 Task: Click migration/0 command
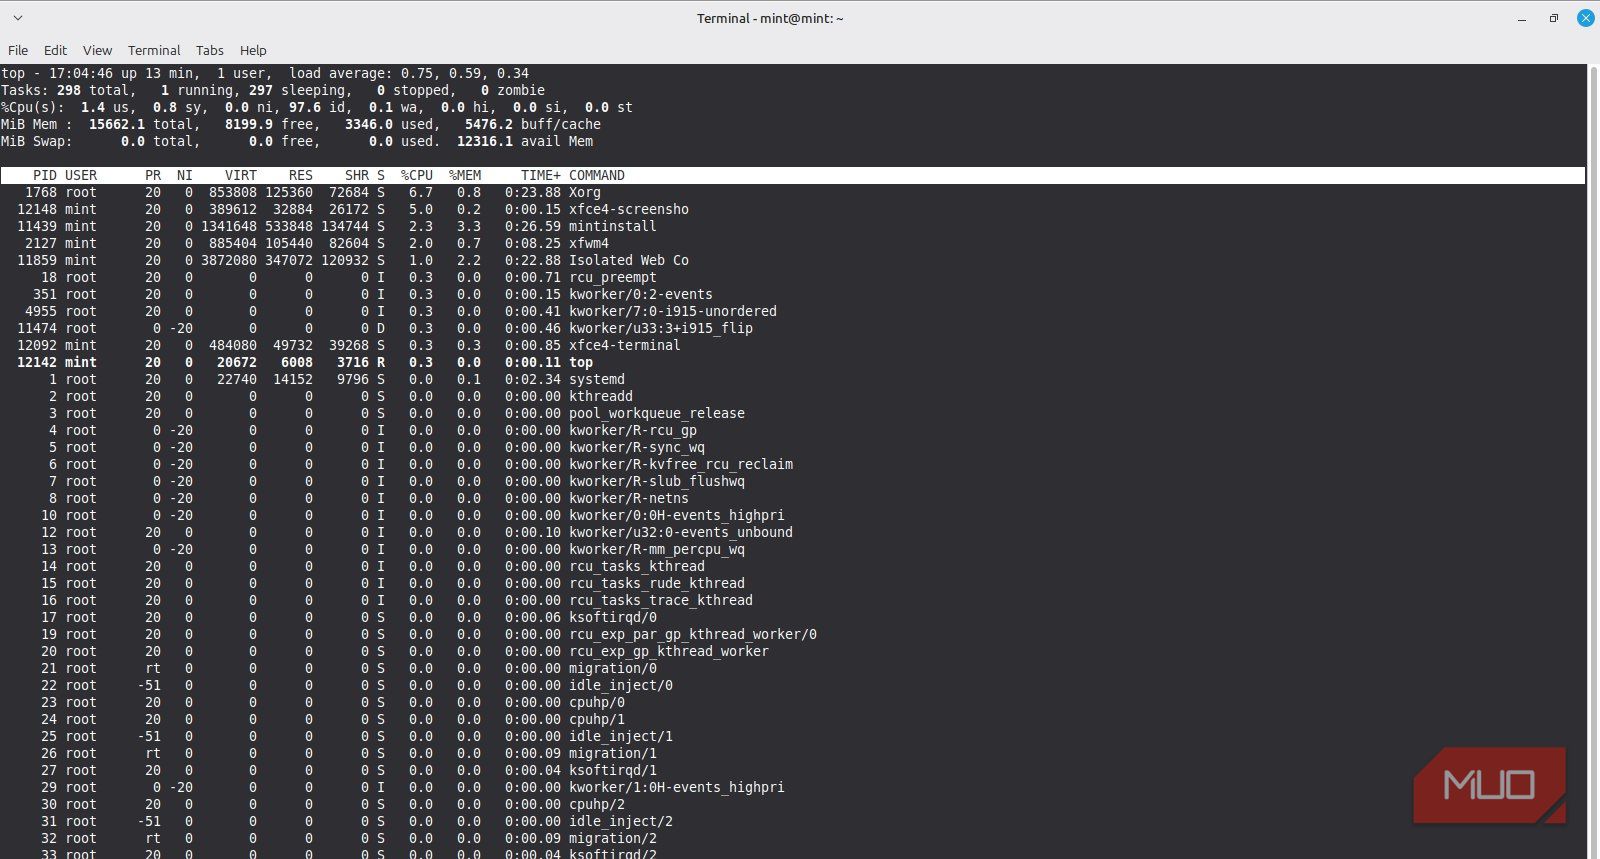coord(613,668)
